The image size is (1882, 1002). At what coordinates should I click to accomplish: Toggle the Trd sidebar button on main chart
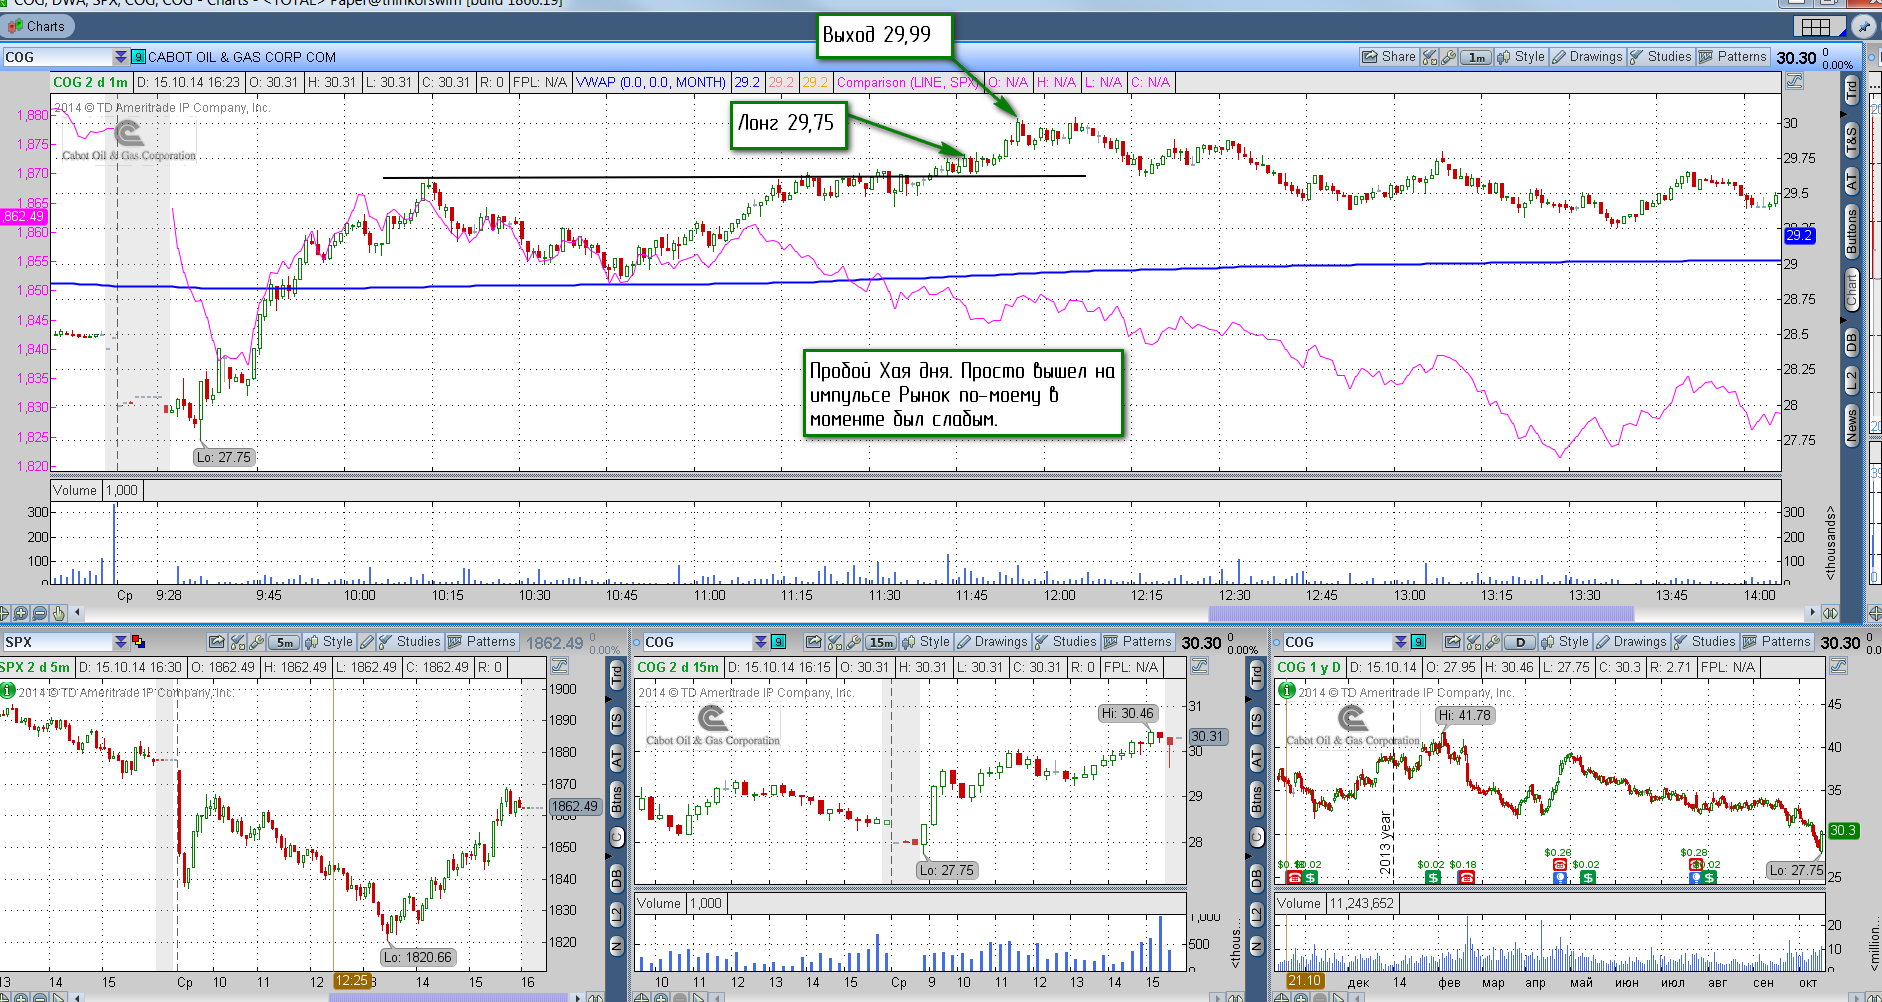(1851, 89)
